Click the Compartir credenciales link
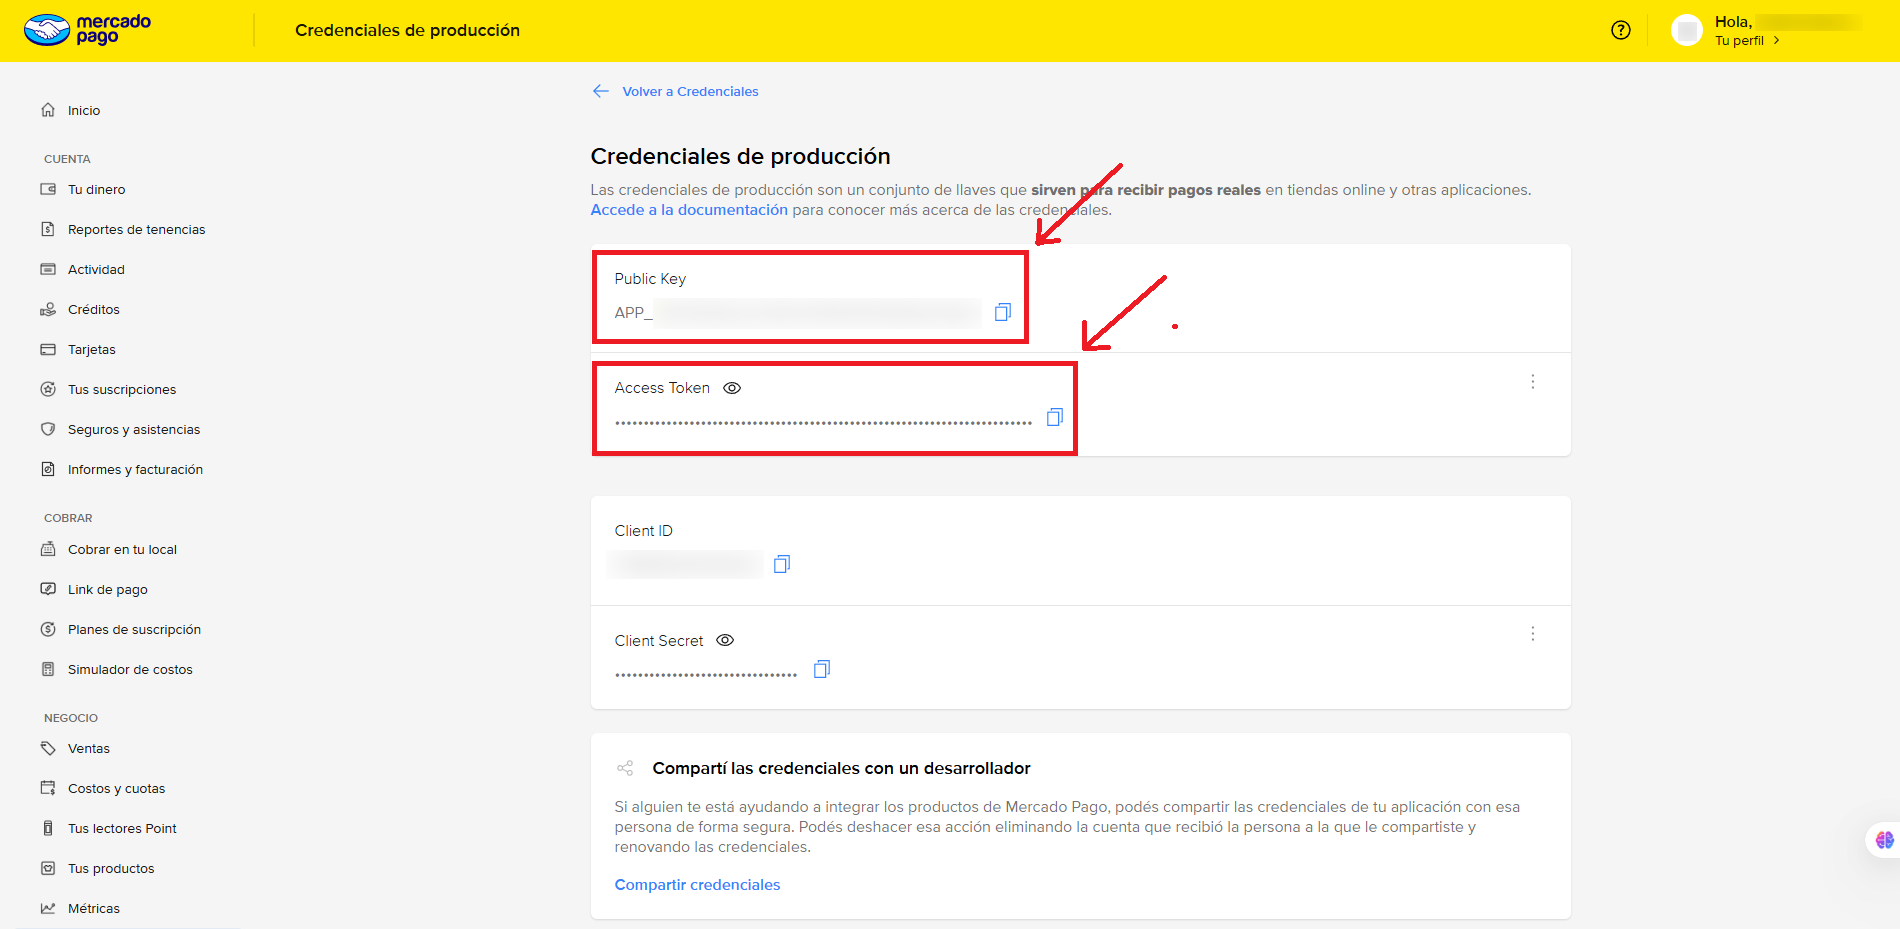Screen dimensions: 1900x929 (697, 885)
